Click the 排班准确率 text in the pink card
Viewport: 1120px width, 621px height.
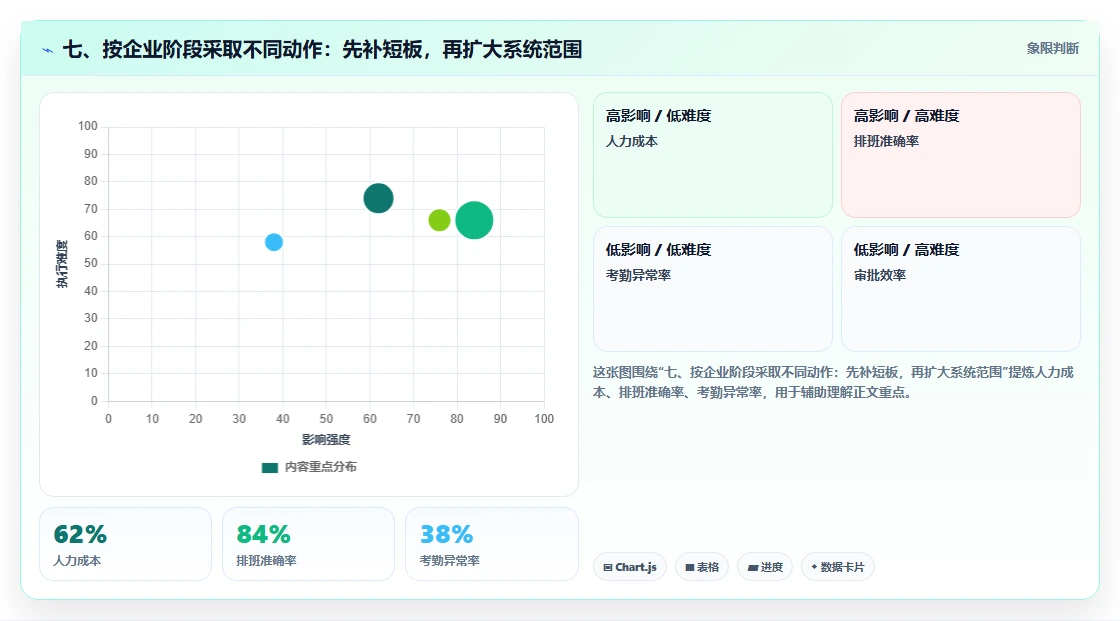pos(886,141)
